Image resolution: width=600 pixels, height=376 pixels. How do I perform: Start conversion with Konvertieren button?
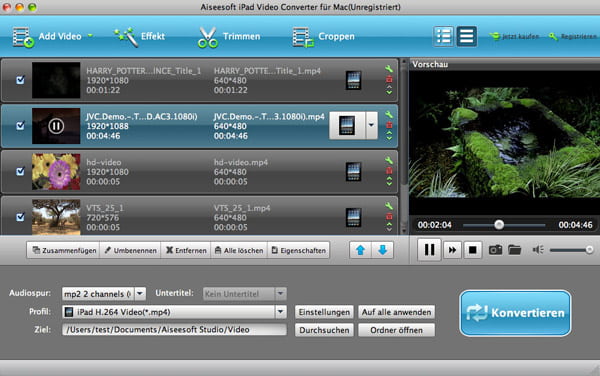point(515,313)
